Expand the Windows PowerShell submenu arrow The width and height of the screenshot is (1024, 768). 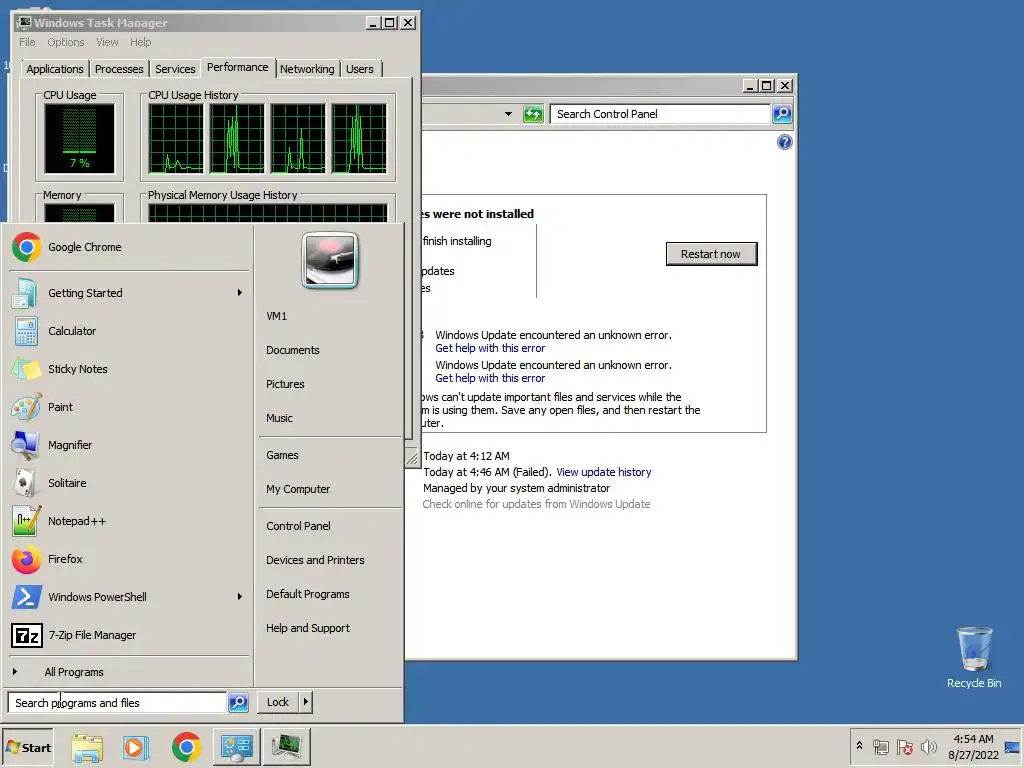point(240,597)
